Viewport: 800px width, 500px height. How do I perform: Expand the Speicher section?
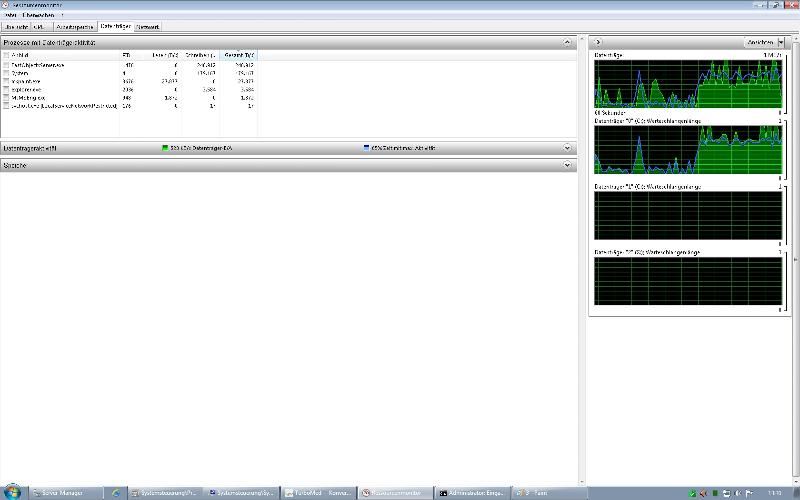pos(567,165)
